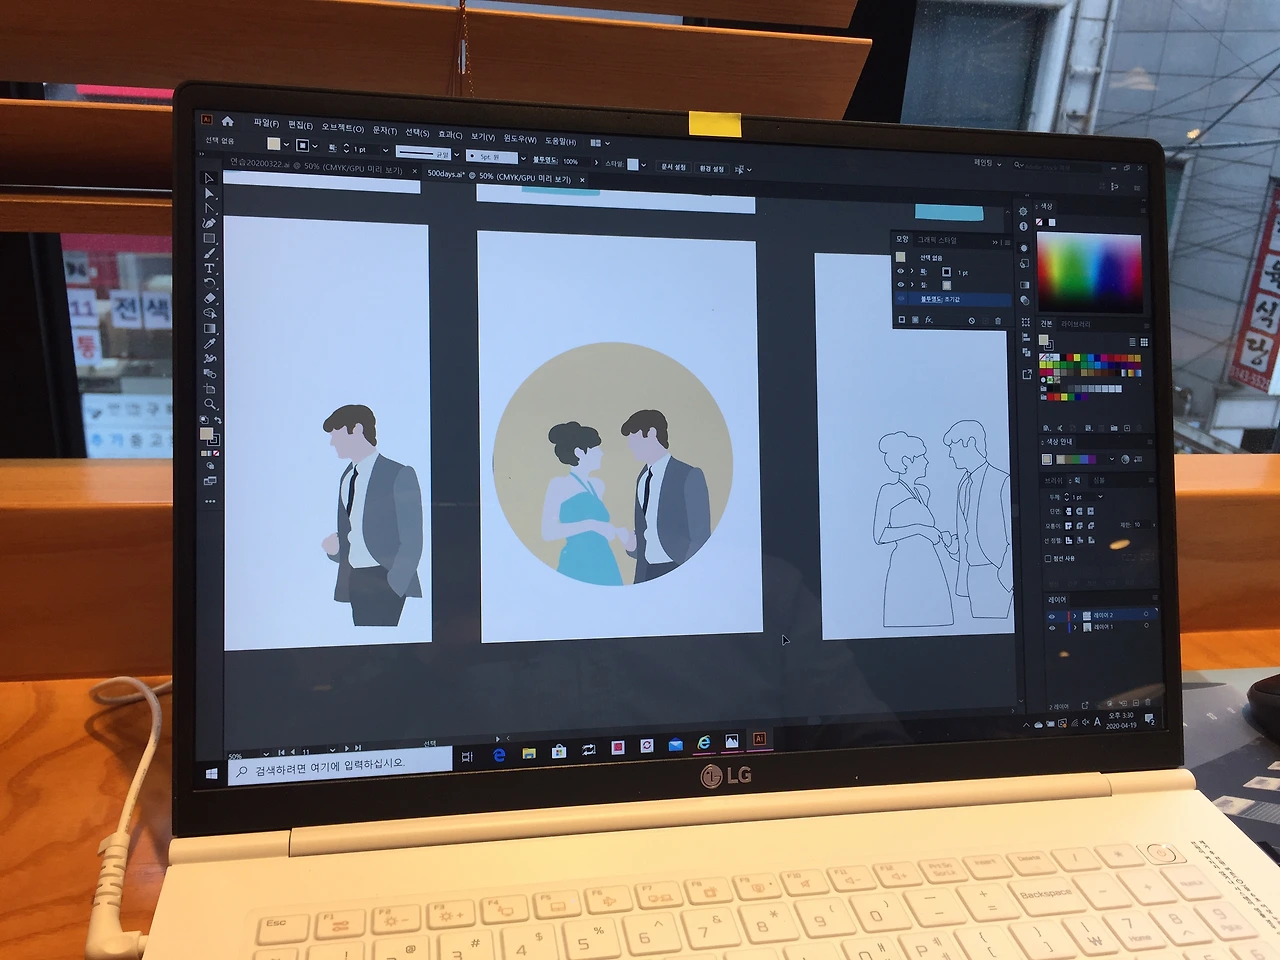Expand stroke (획) row in Appearance panel
Image resolution: width=1280 pixels, height=960 pixels.
pos(912,271)
